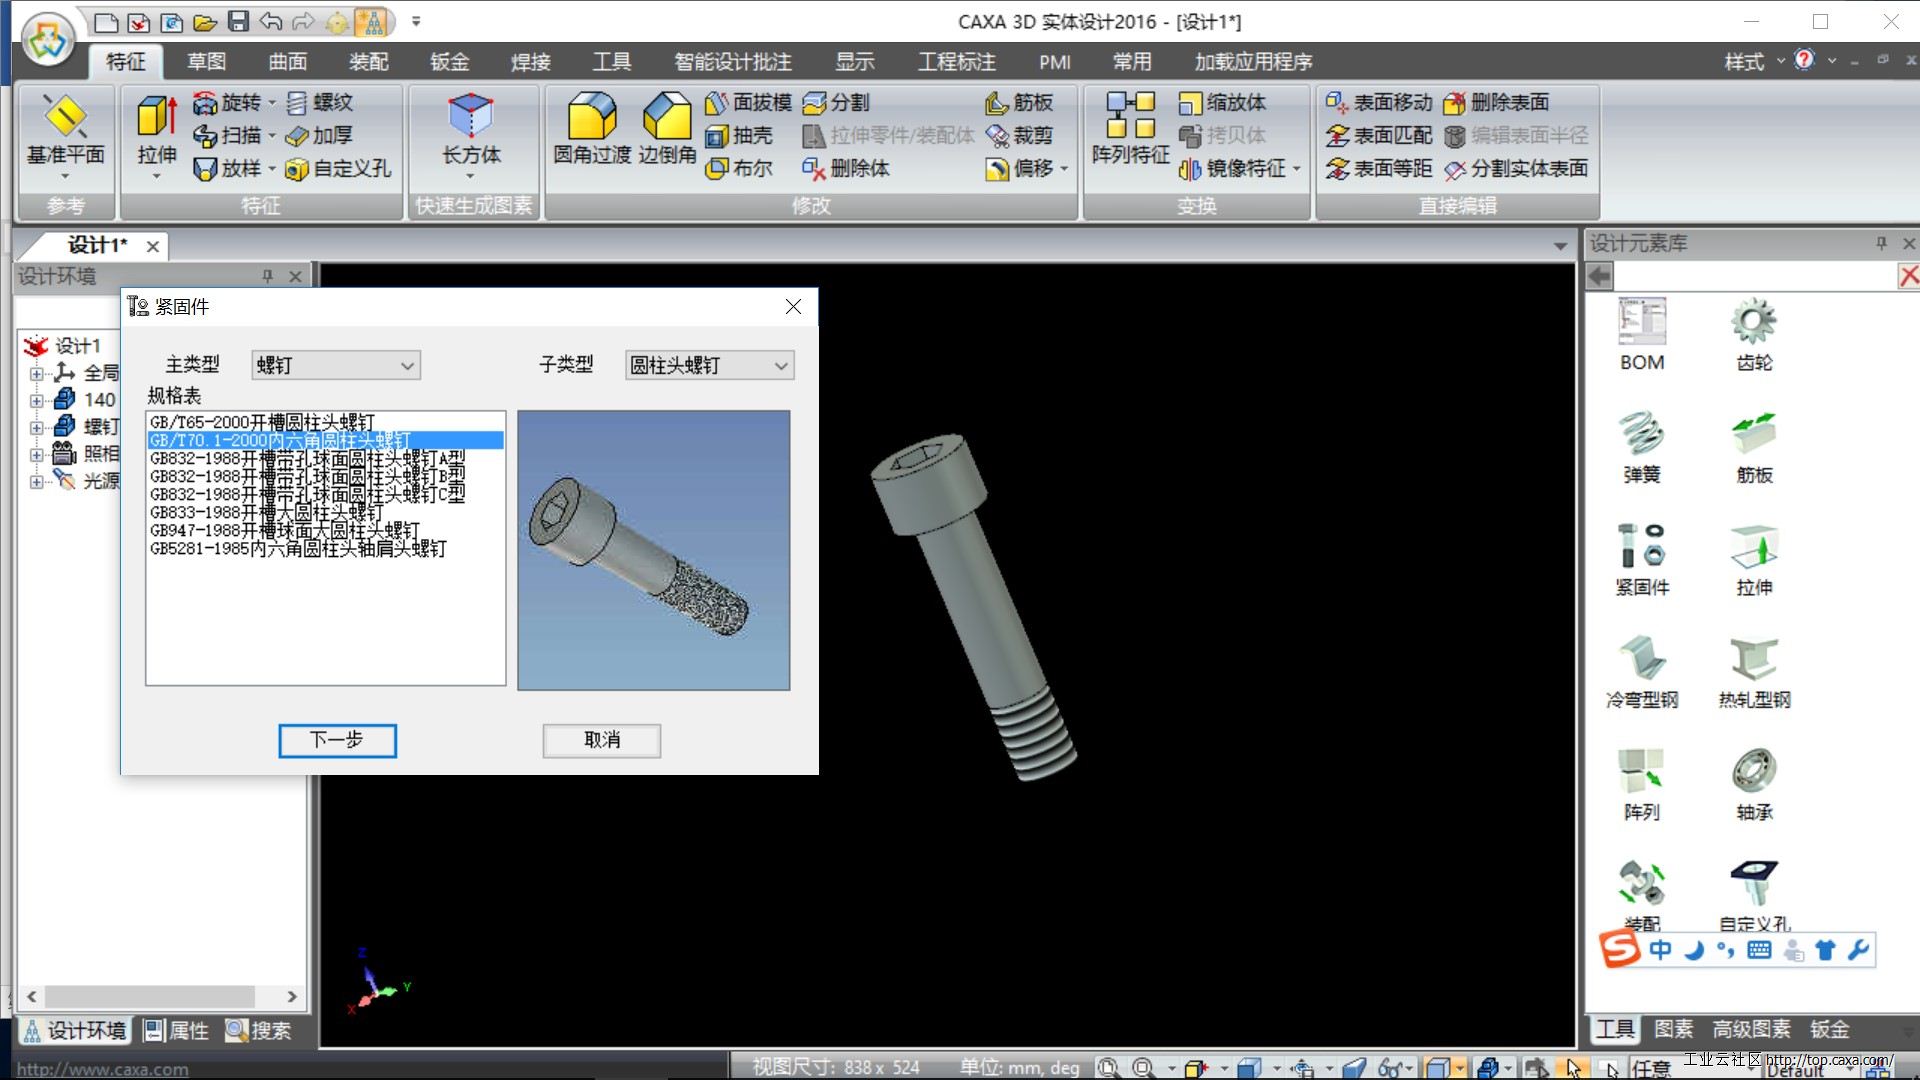Expand the 照相 camera tree node
The image size is (1920, 1080).
(36, 454)
